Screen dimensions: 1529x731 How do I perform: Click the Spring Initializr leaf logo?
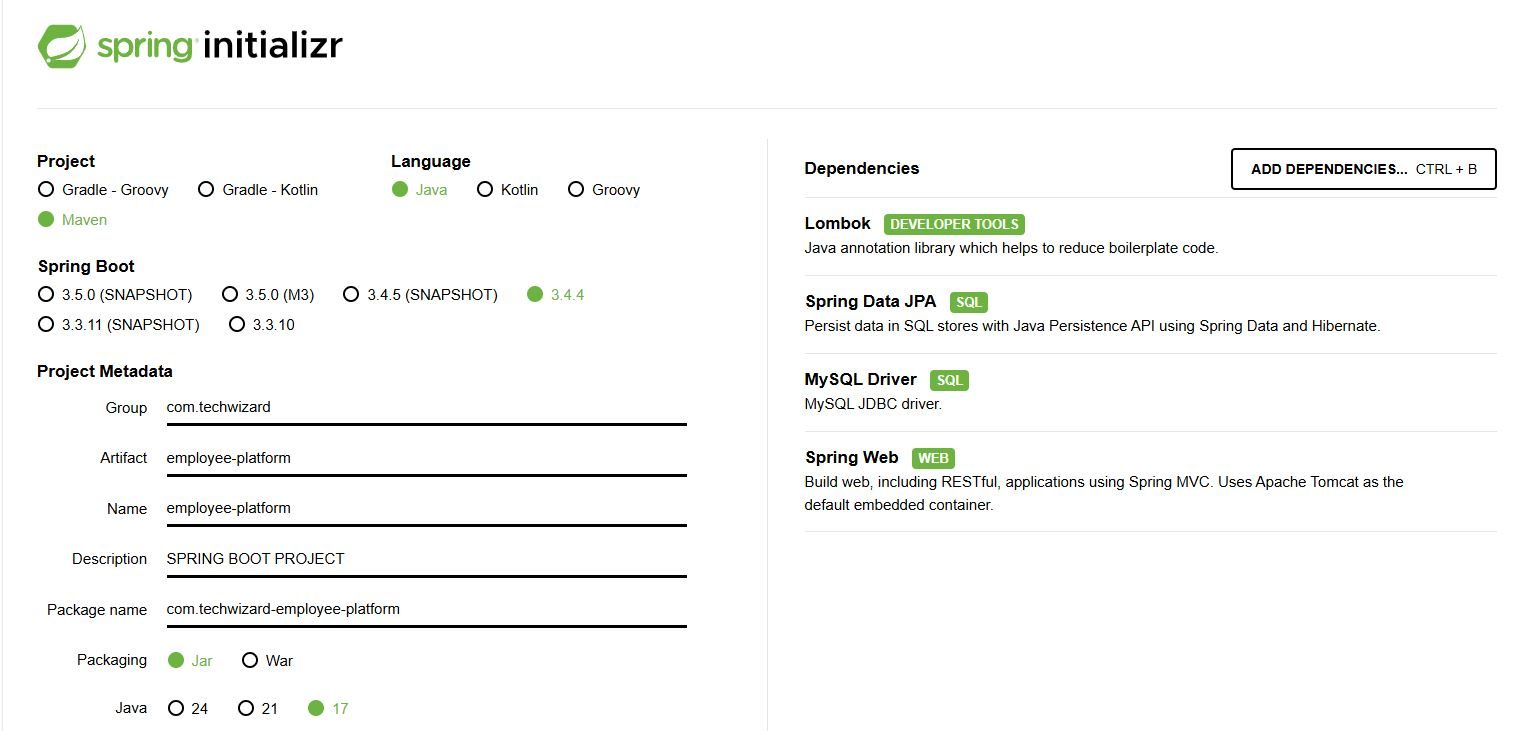pos(62,44)
